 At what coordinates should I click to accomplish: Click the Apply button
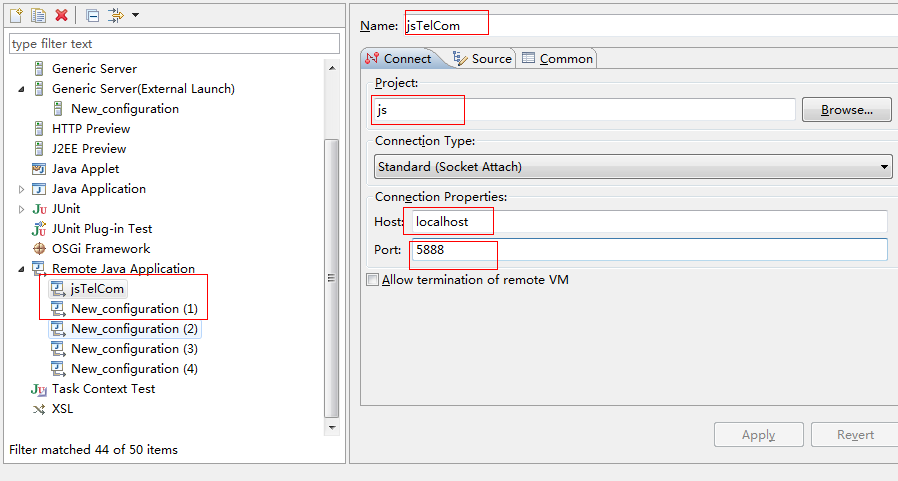tap(758, 435)
